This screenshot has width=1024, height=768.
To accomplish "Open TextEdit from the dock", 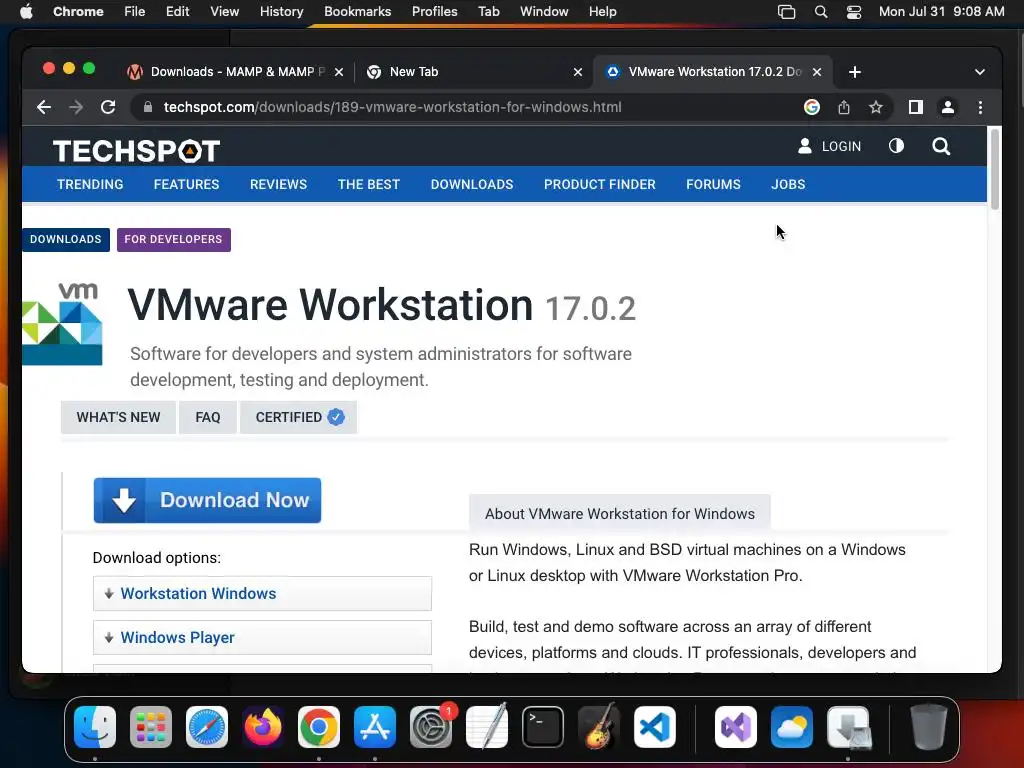I will [x=487, y=726].
